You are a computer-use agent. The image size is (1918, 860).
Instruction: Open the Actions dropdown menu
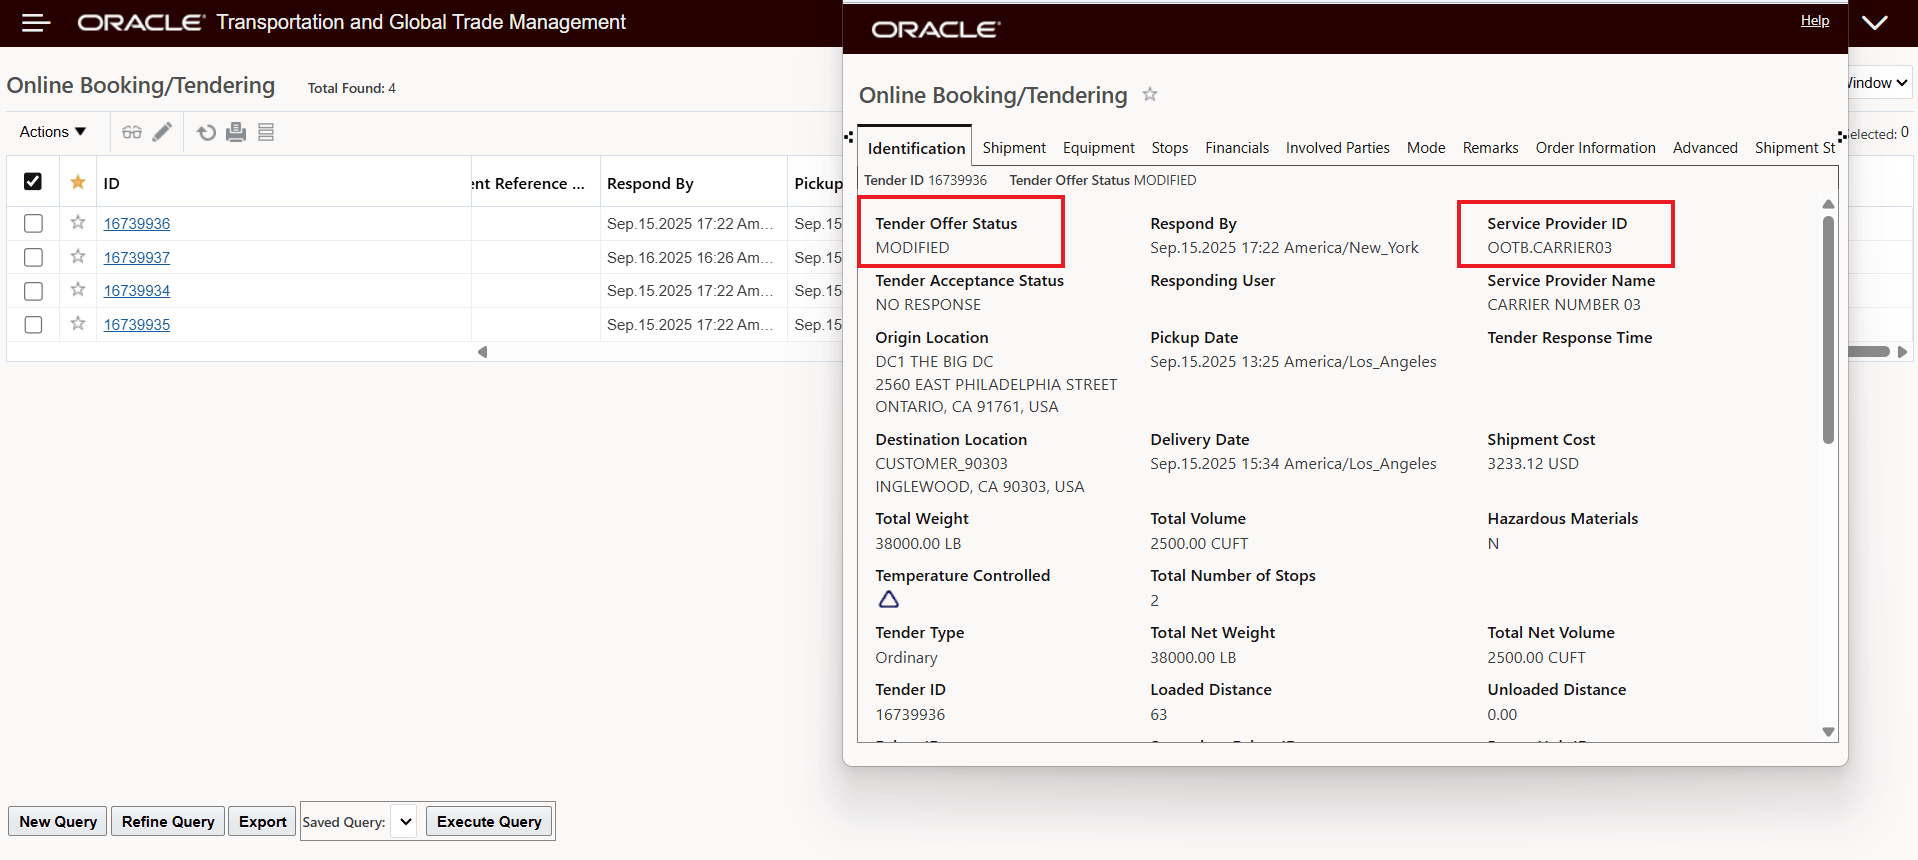pyautogui.click(x=53, y=132)
